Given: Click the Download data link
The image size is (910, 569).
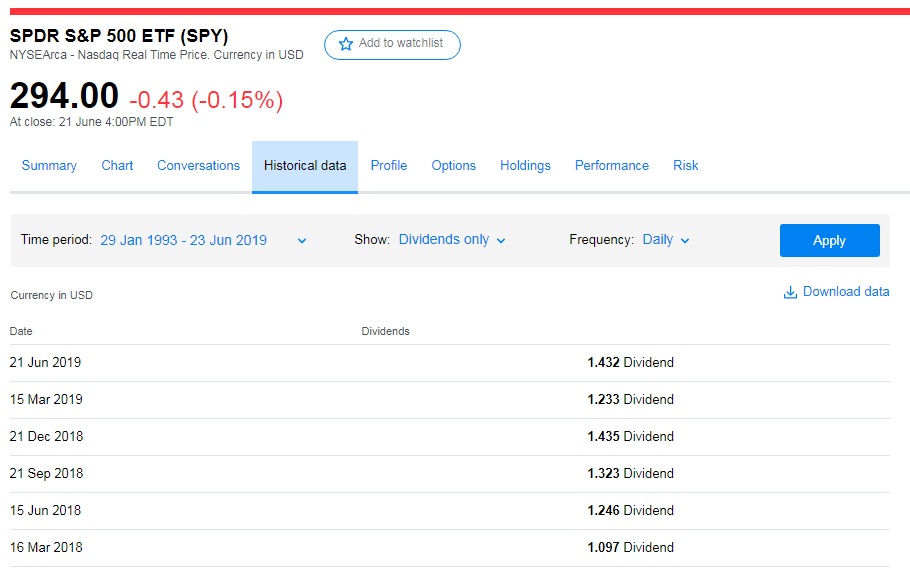Looking at the screenshot, I should coord(845,292).
